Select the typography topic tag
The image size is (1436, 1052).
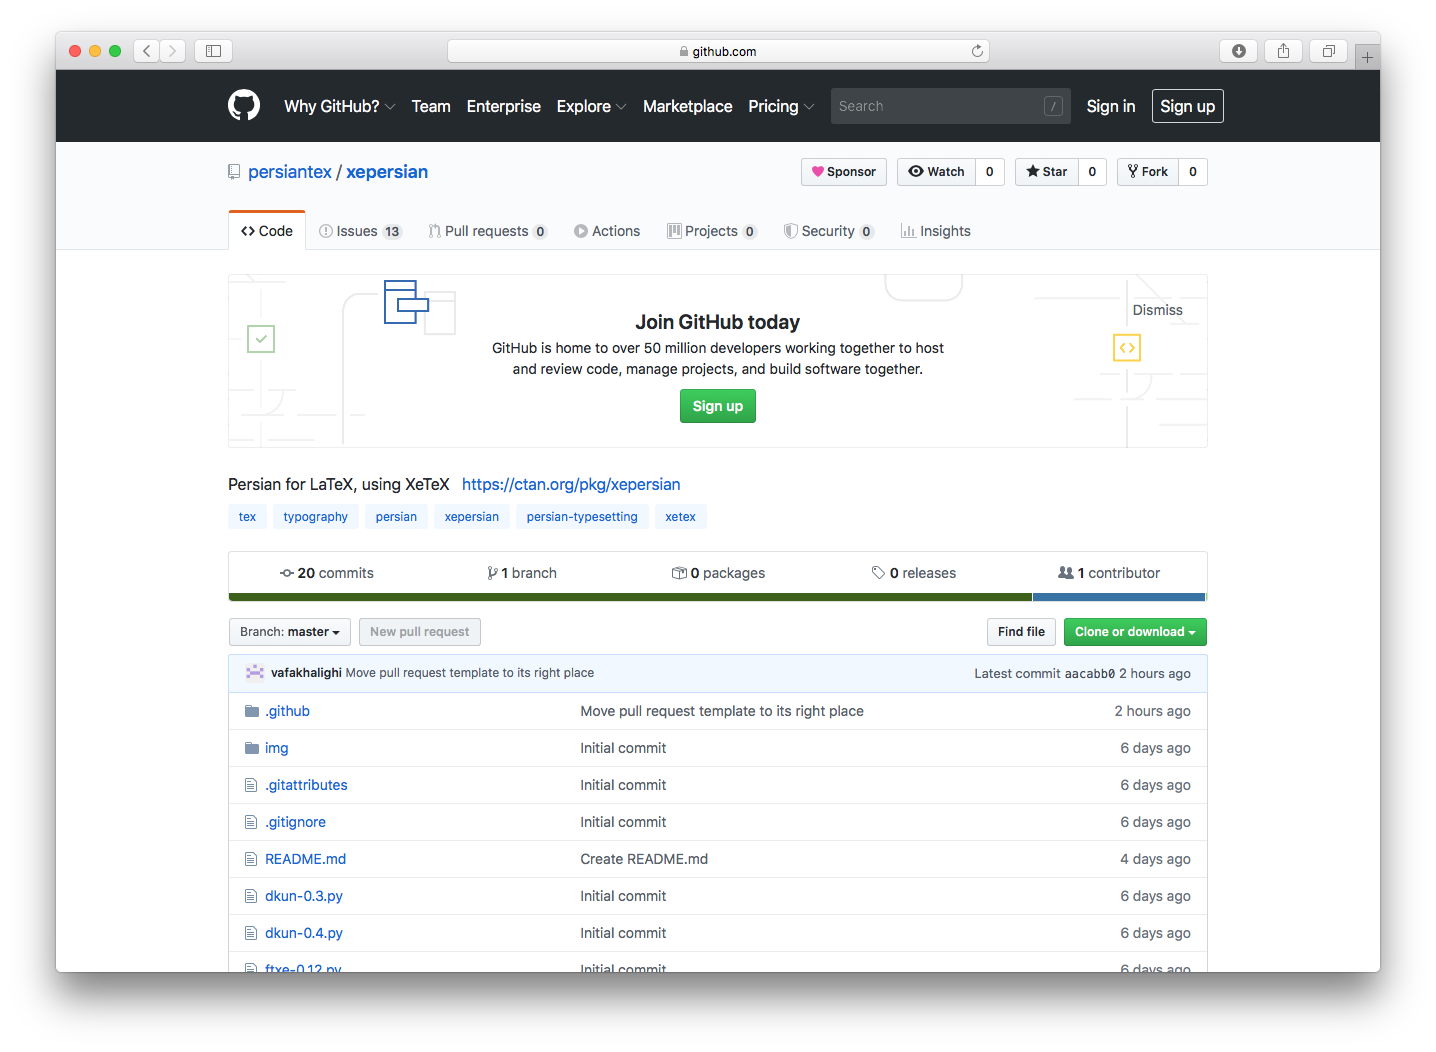tap(316, 517)
